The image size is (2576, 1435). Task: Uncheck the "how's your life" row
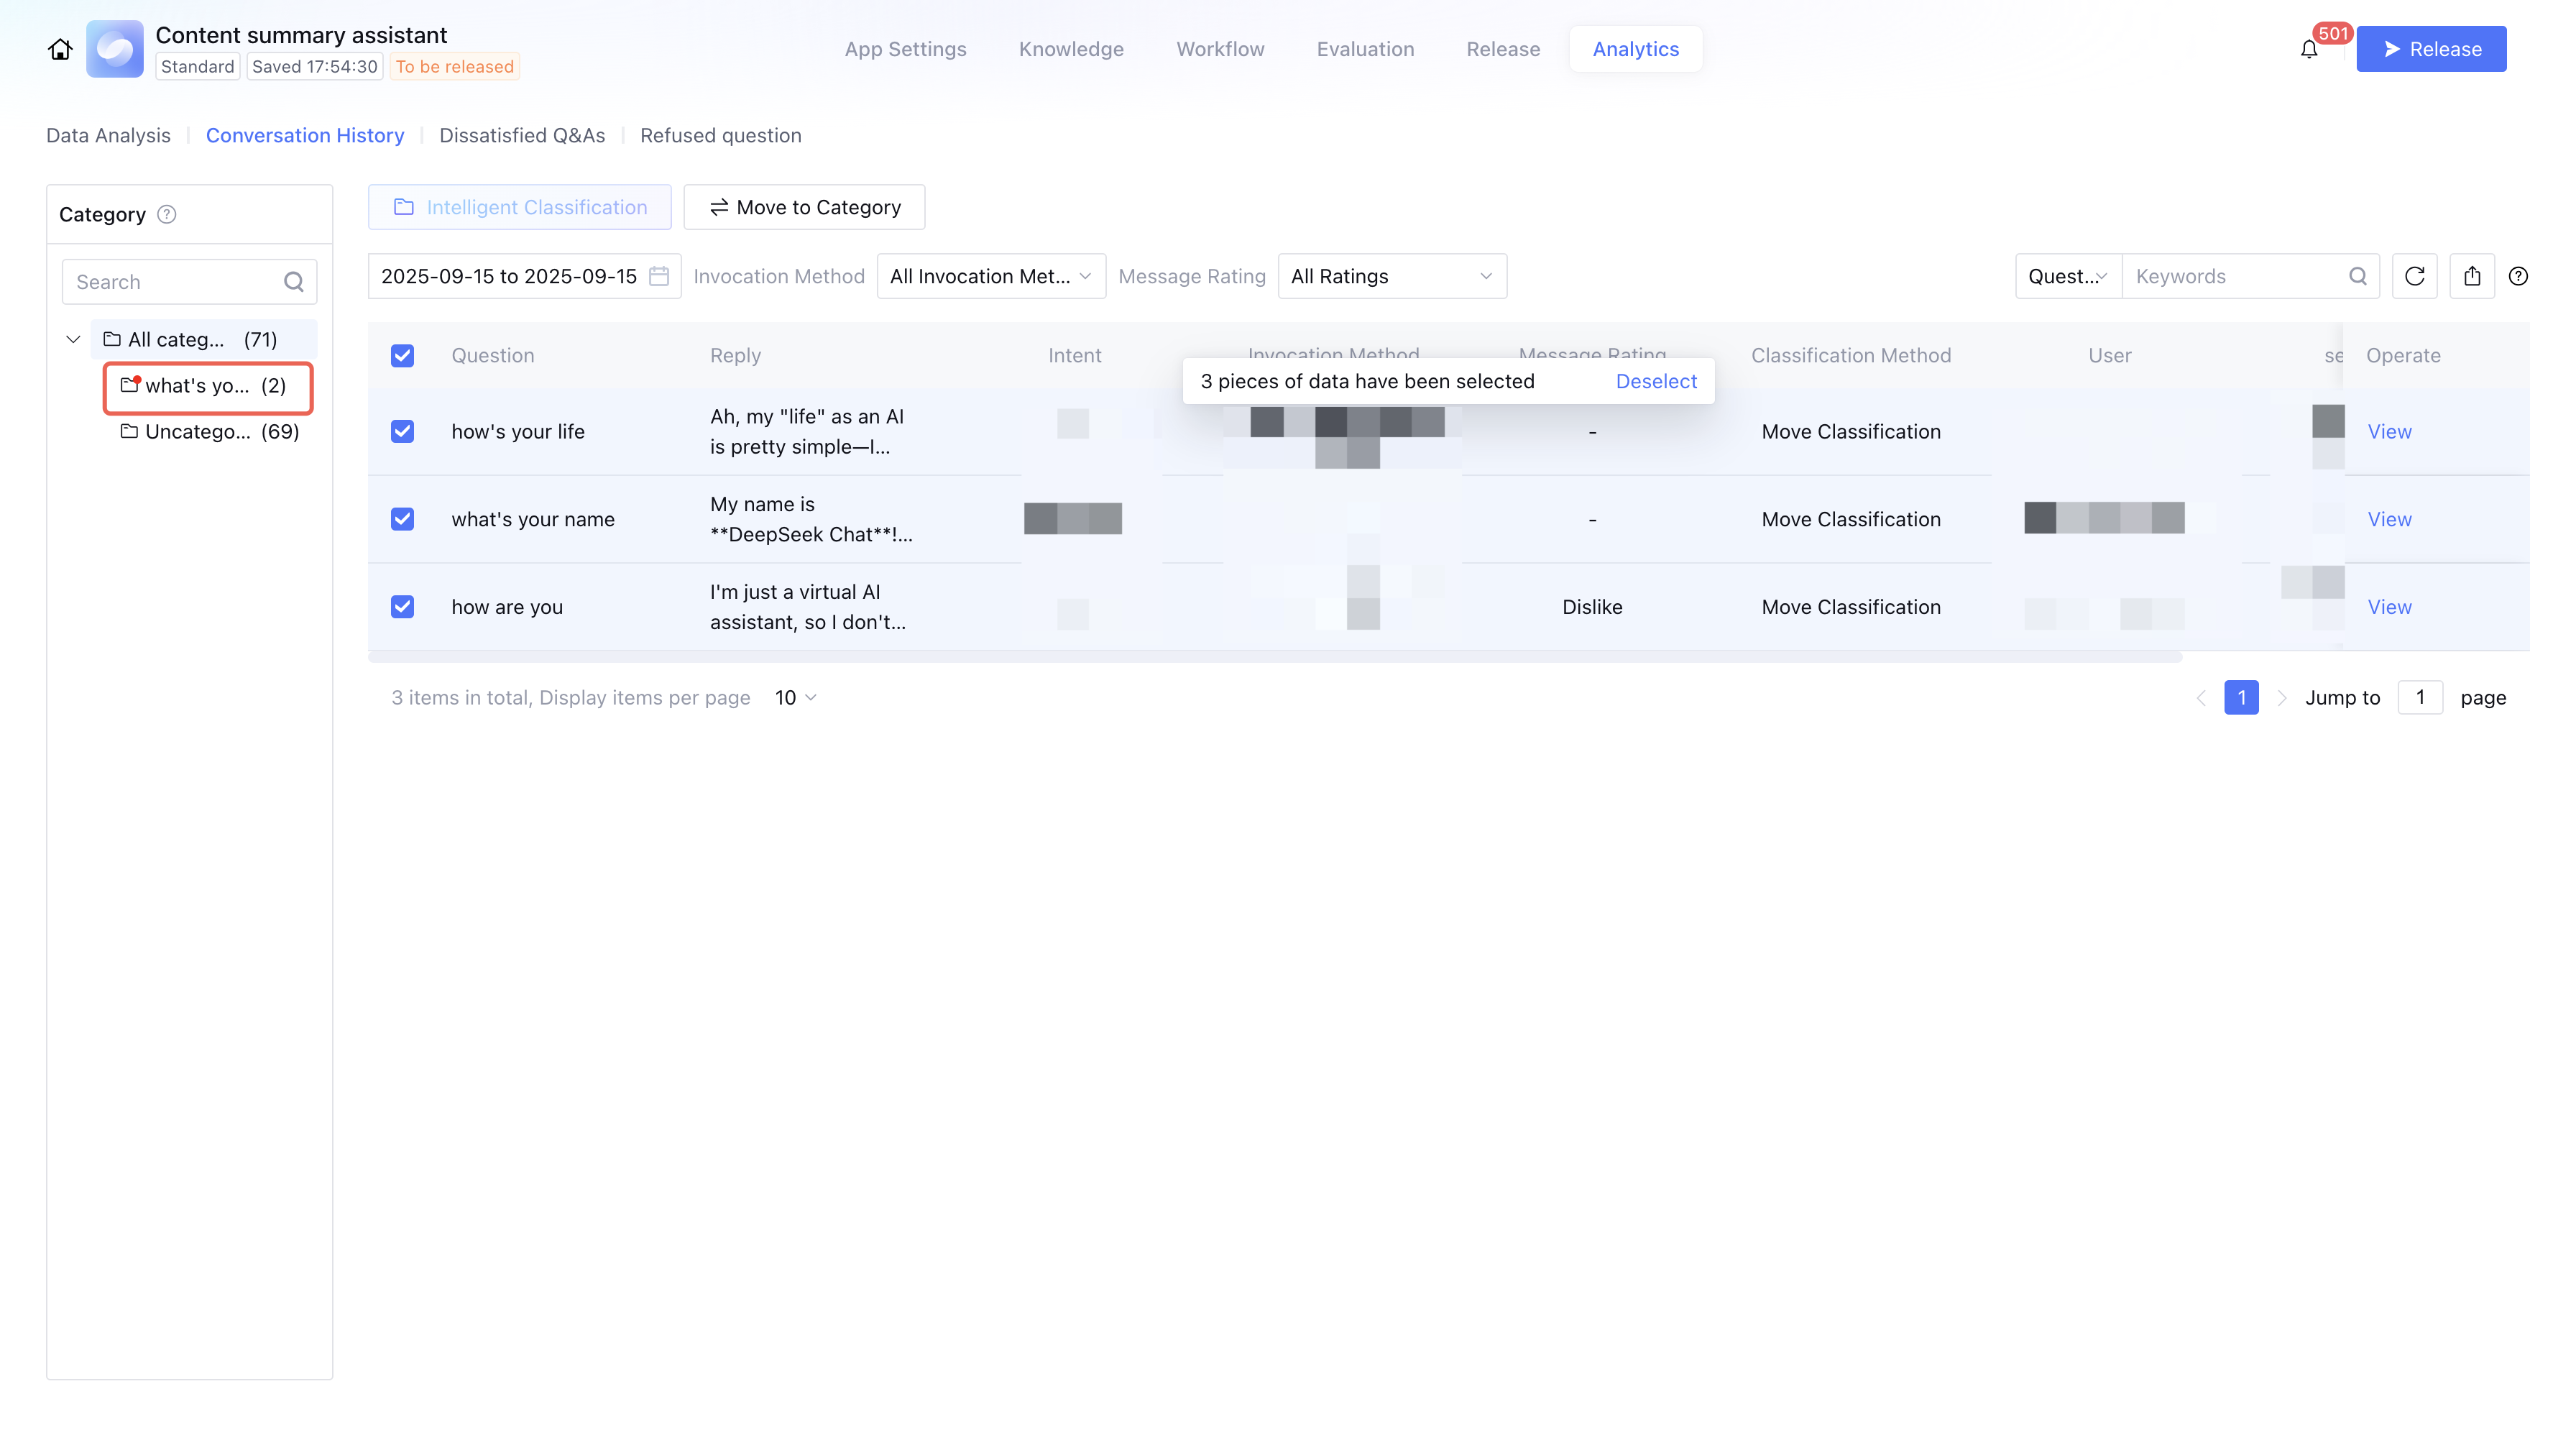pos(402,431)
